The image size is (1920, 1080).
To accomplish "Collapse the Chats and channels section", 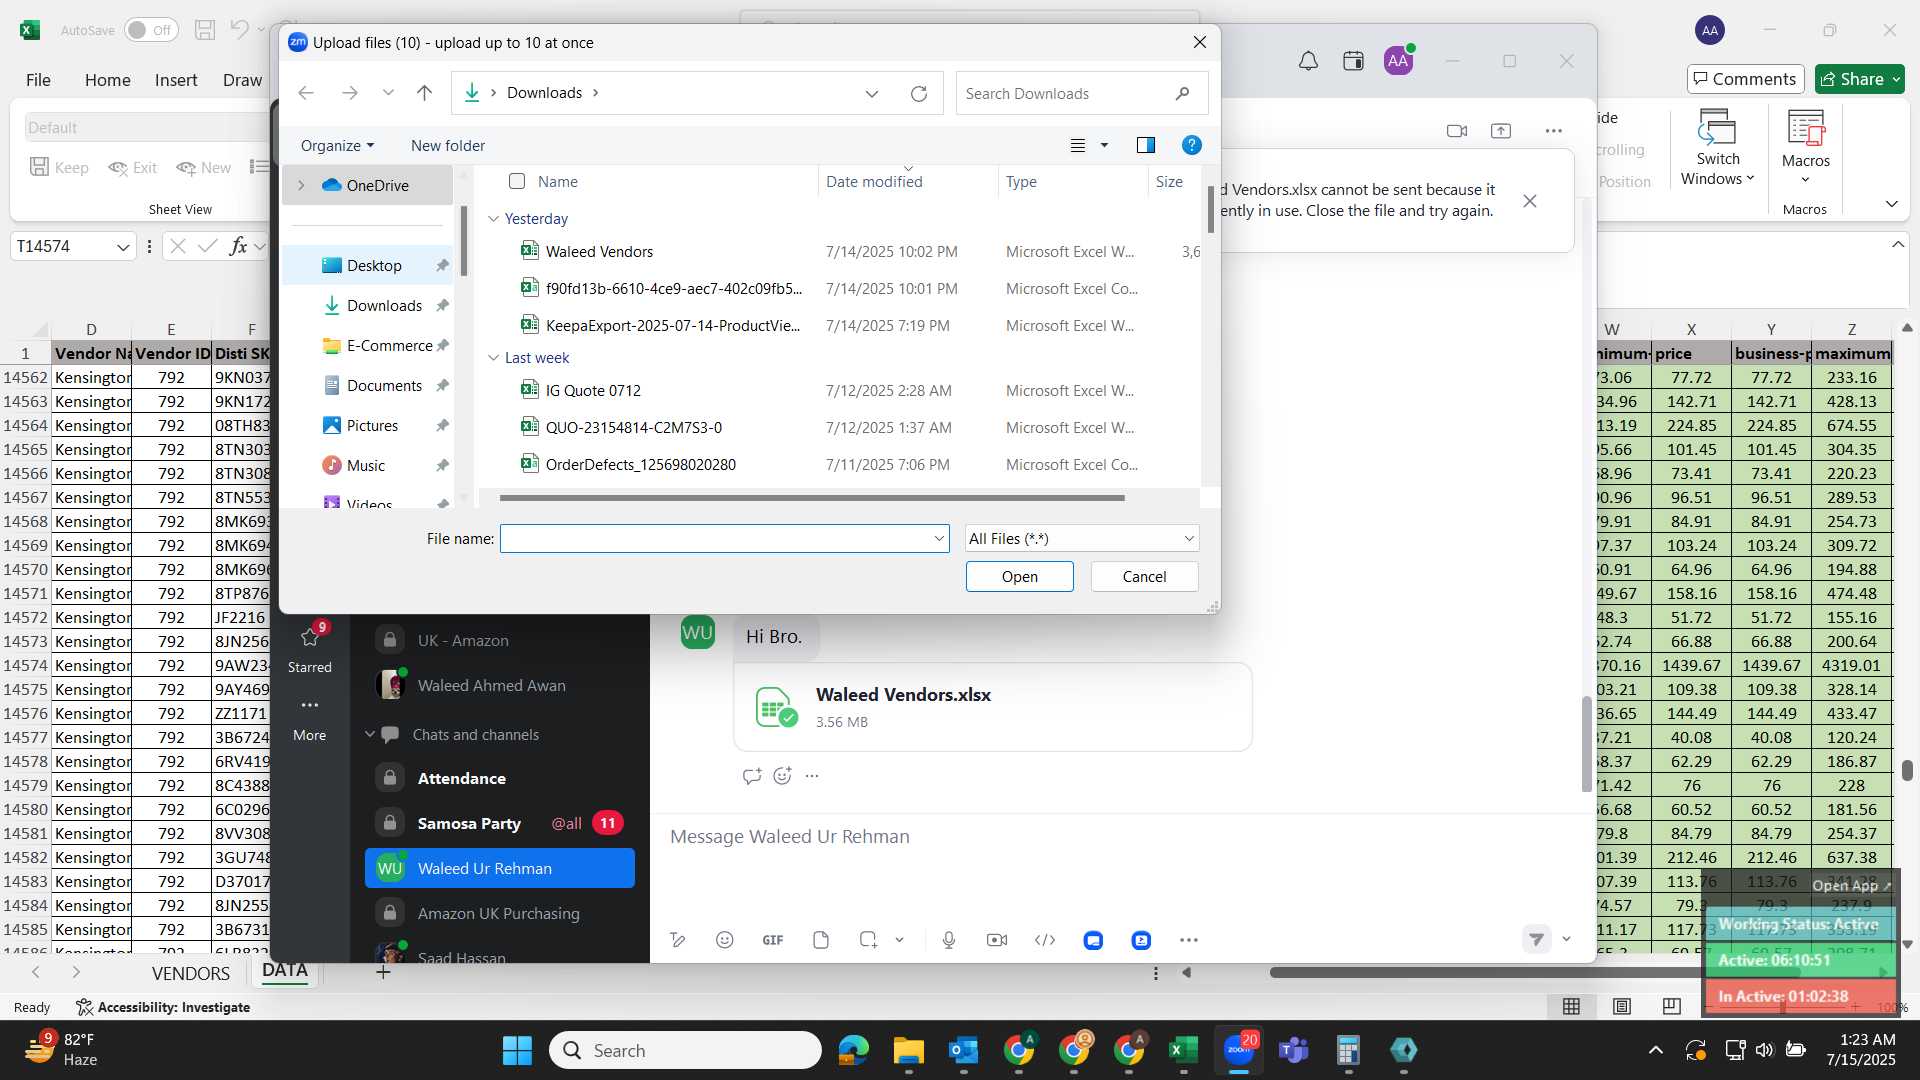I will tap(370, 734).
